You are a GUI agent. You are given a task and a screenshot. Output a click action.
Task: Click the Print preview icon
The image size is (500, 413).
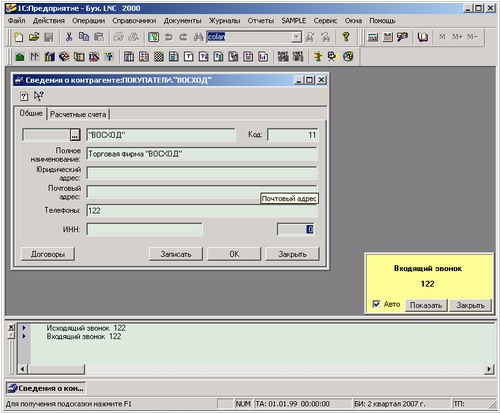tap(133, 37)
